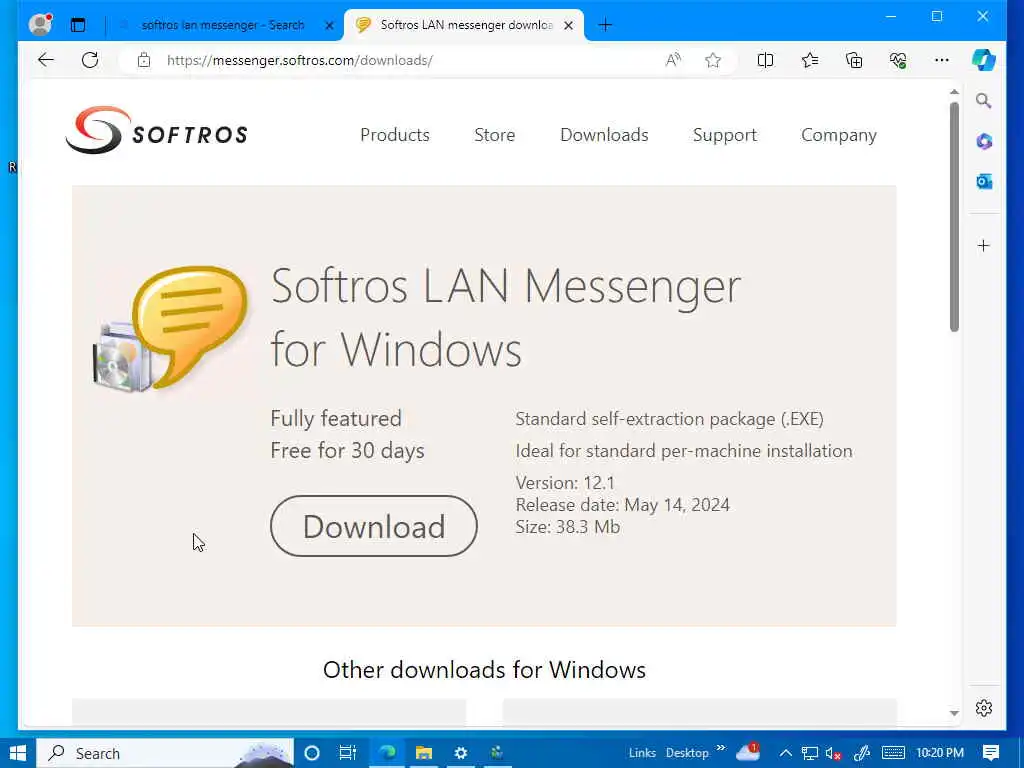
Task: Refresh the current page
Action: point(90,60)
